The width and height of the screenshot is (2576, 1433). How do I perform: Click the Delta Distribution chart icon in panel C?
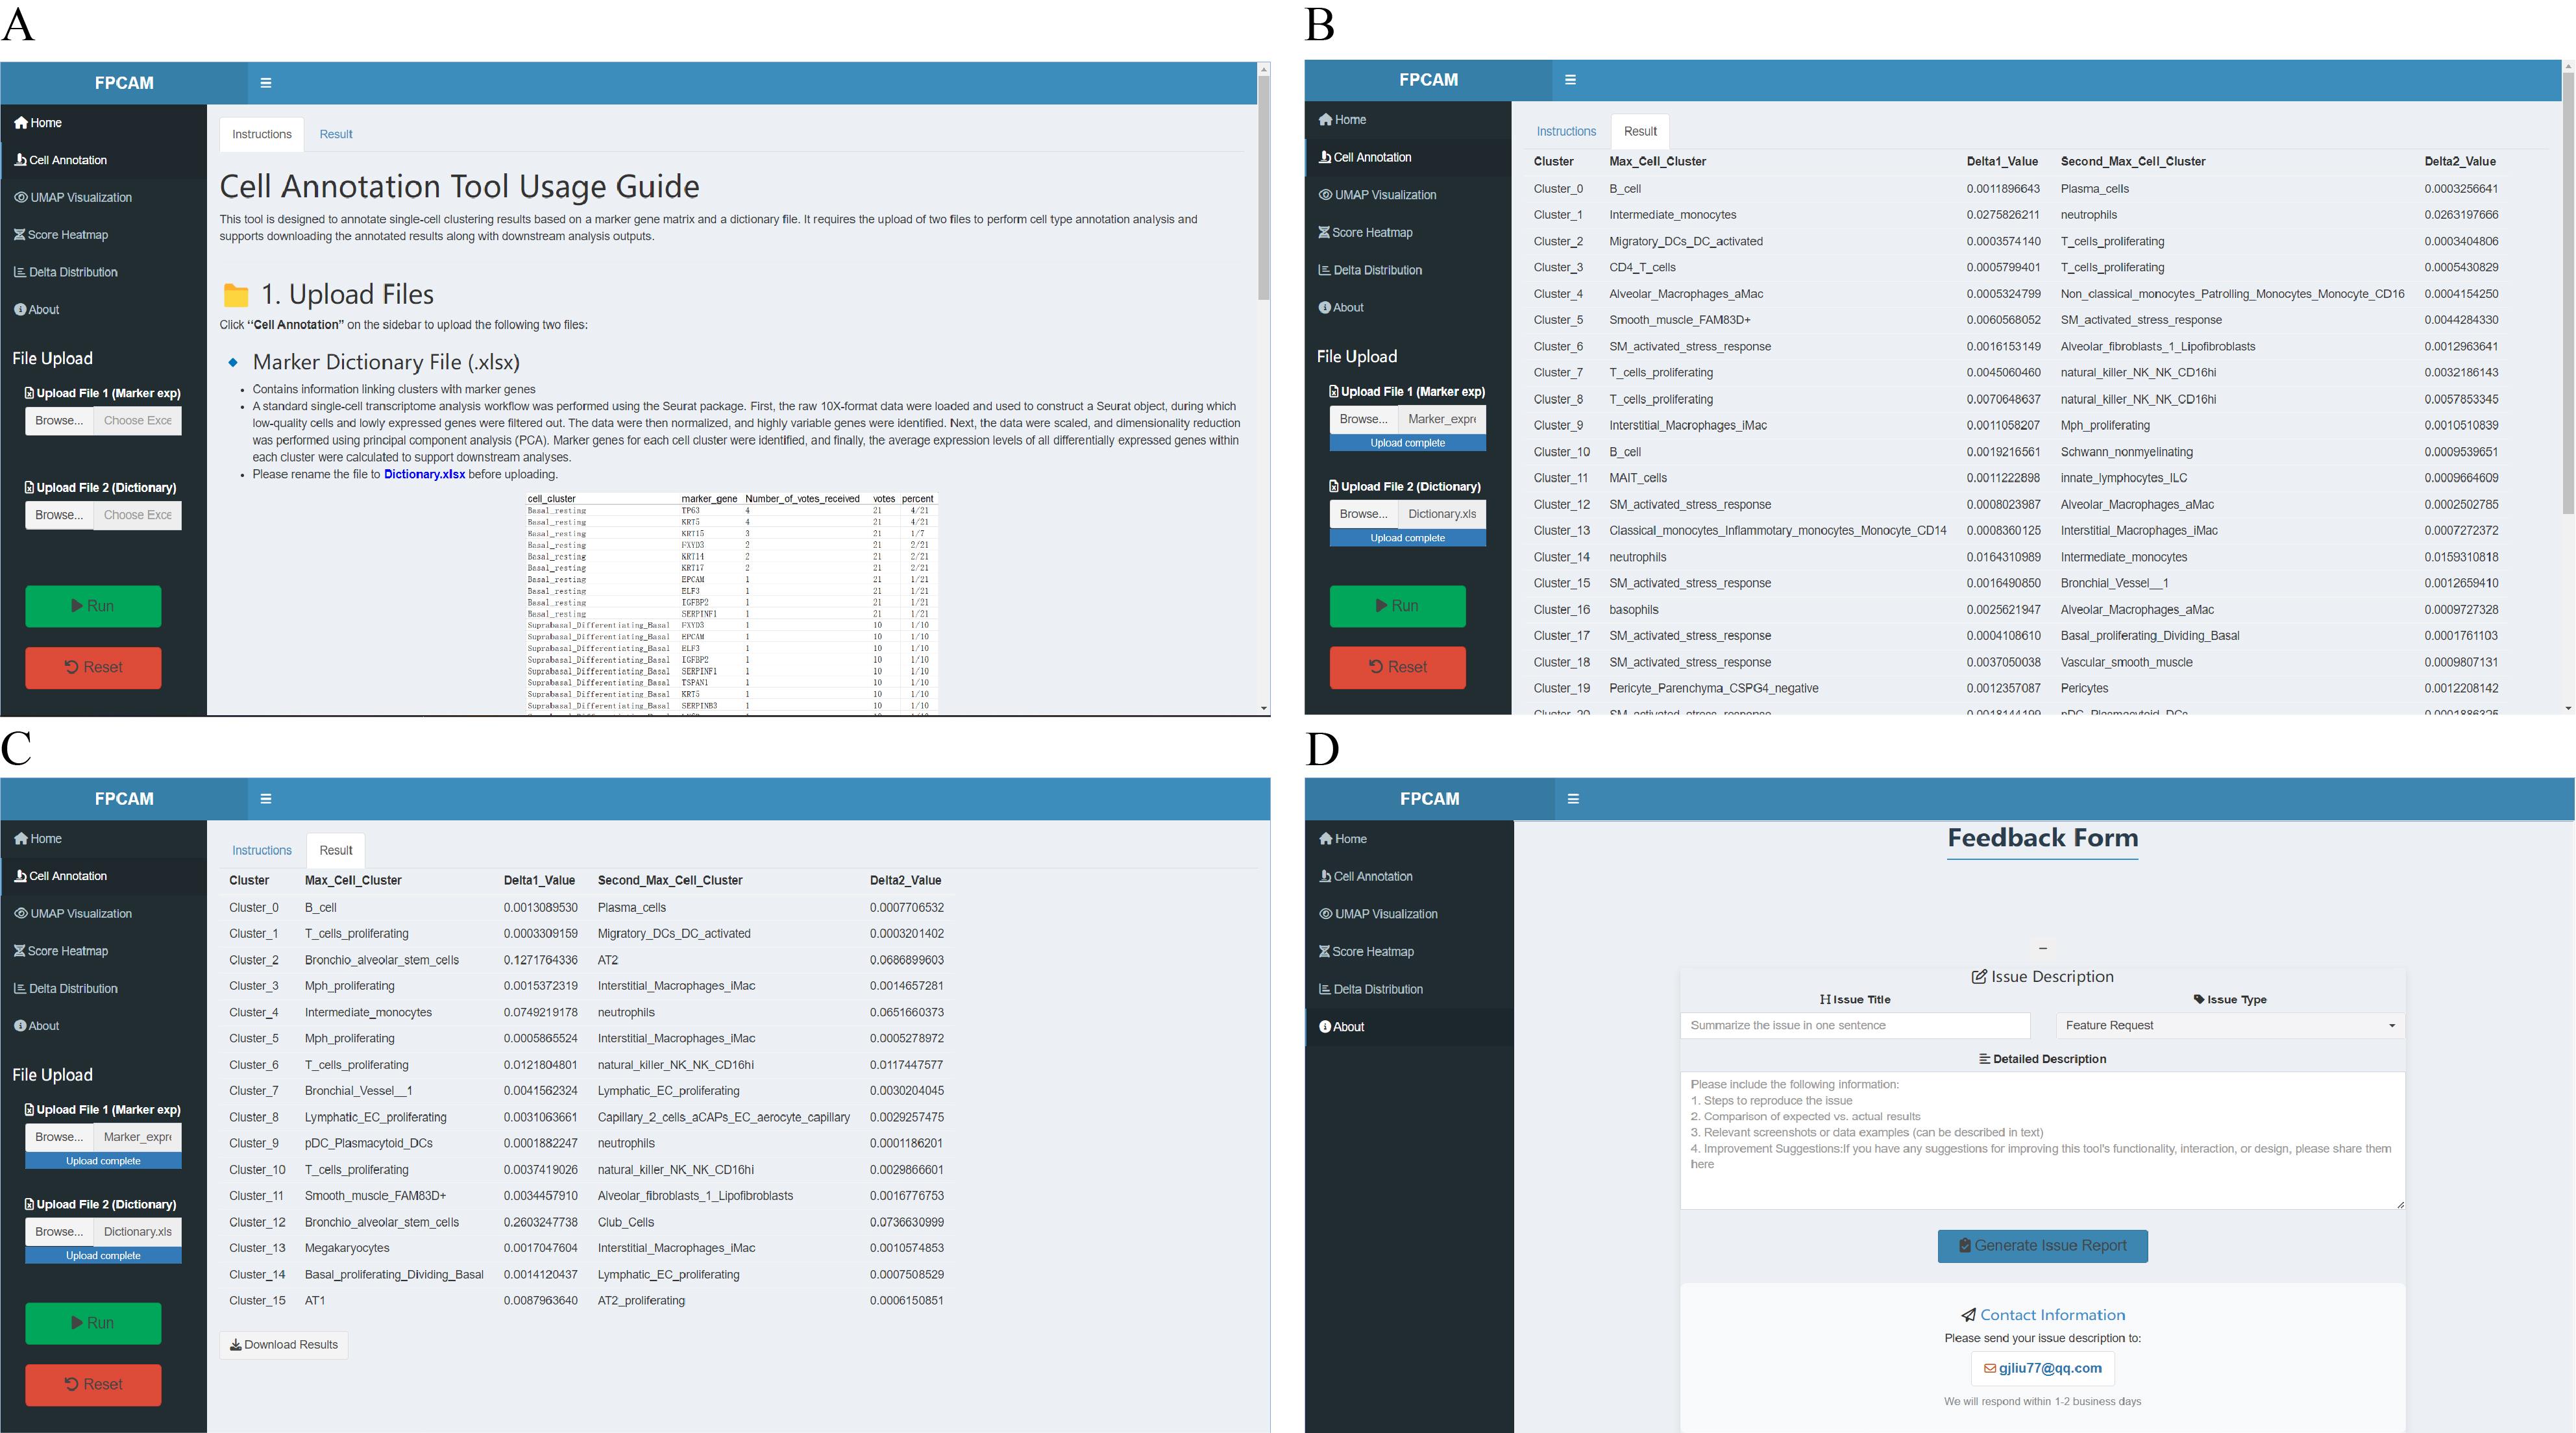(x=19, y=989)
